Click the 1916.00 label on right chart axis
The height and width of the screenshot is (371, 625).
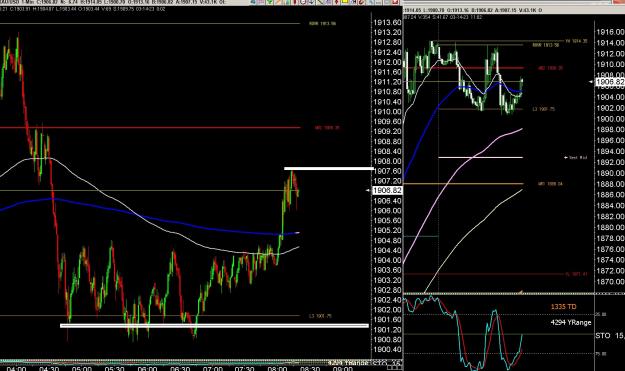click(610, 32)
